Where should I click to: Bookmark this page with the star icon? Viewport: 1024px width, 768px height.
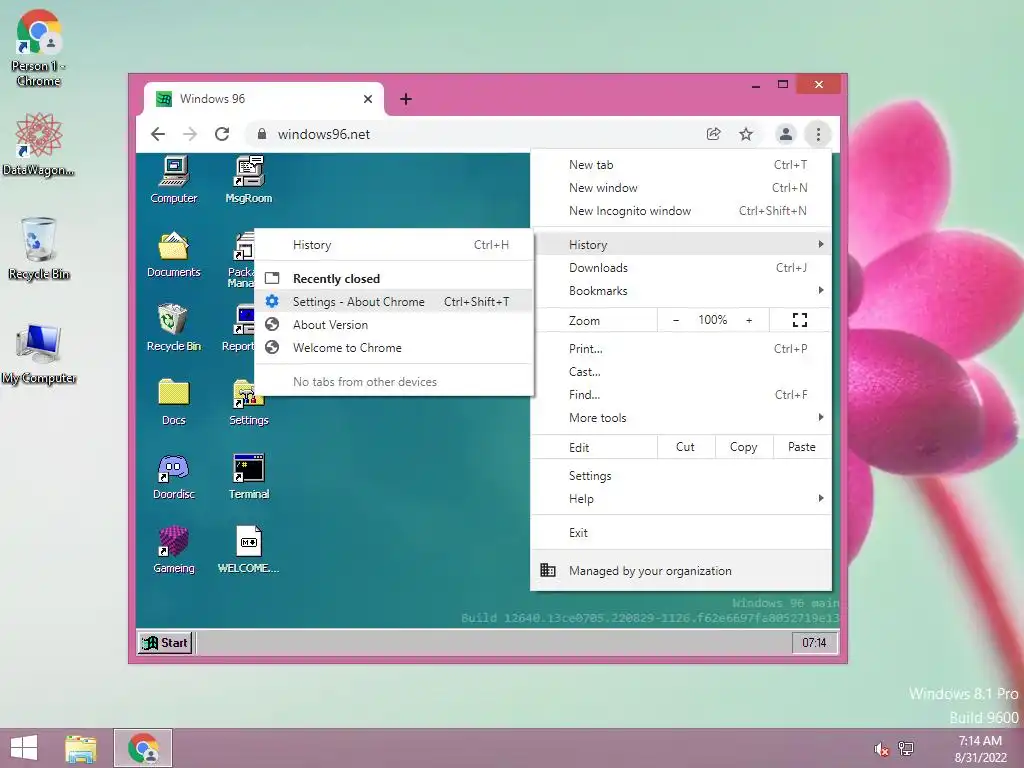[x=746, y=134]
